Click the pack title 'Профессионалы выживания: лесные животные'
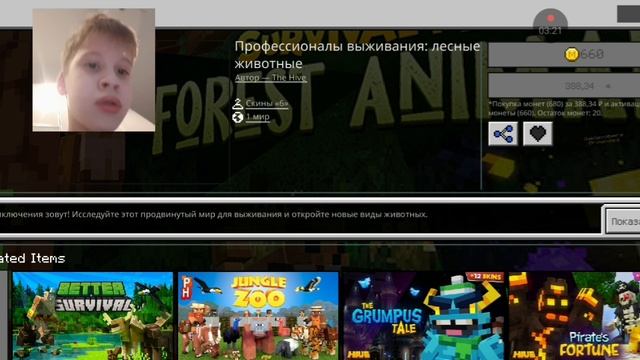This screenshot has width=640, height=360. [x=357, y=55]
